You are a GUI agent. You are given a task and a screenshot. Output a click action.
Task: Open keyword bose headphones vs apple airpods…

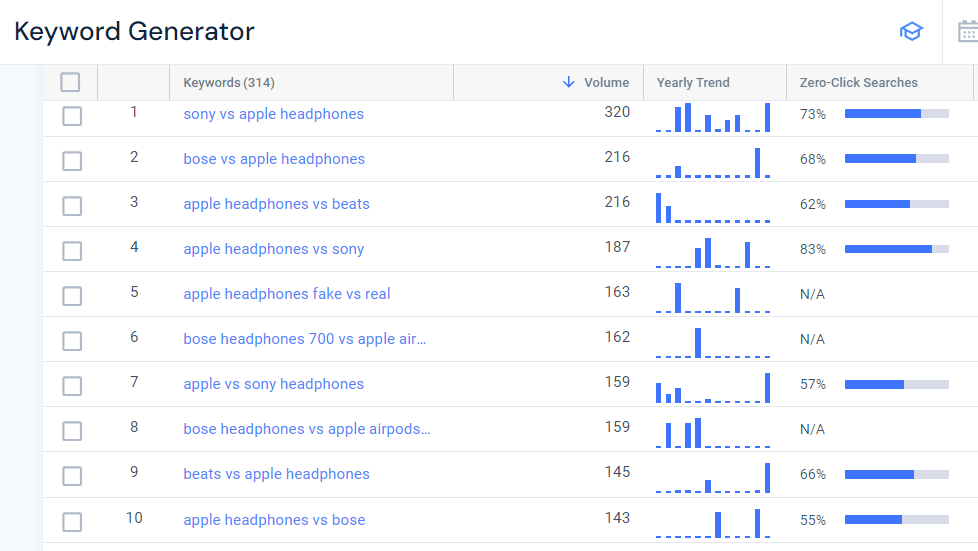point(307,429)
